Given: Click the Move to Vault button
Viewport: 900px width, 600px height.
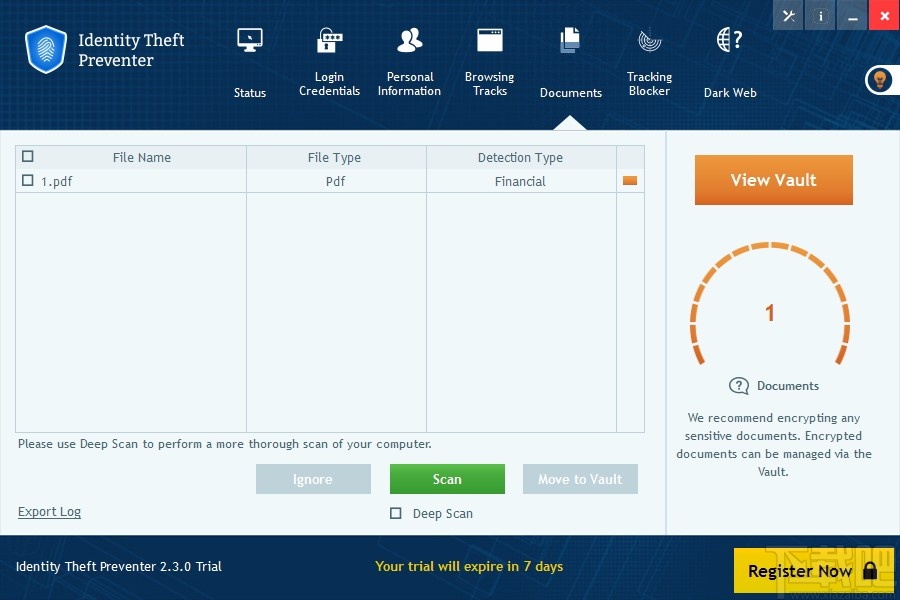Looking at the screenshot, I should [580, 479].
